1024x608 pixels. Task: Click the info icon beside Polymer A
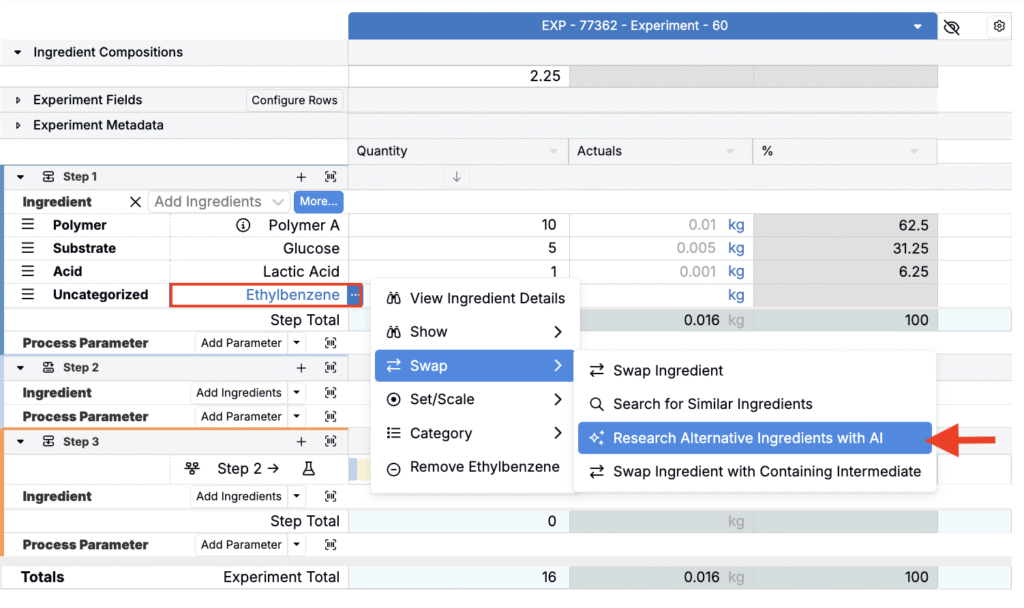(x=242, y=226)
